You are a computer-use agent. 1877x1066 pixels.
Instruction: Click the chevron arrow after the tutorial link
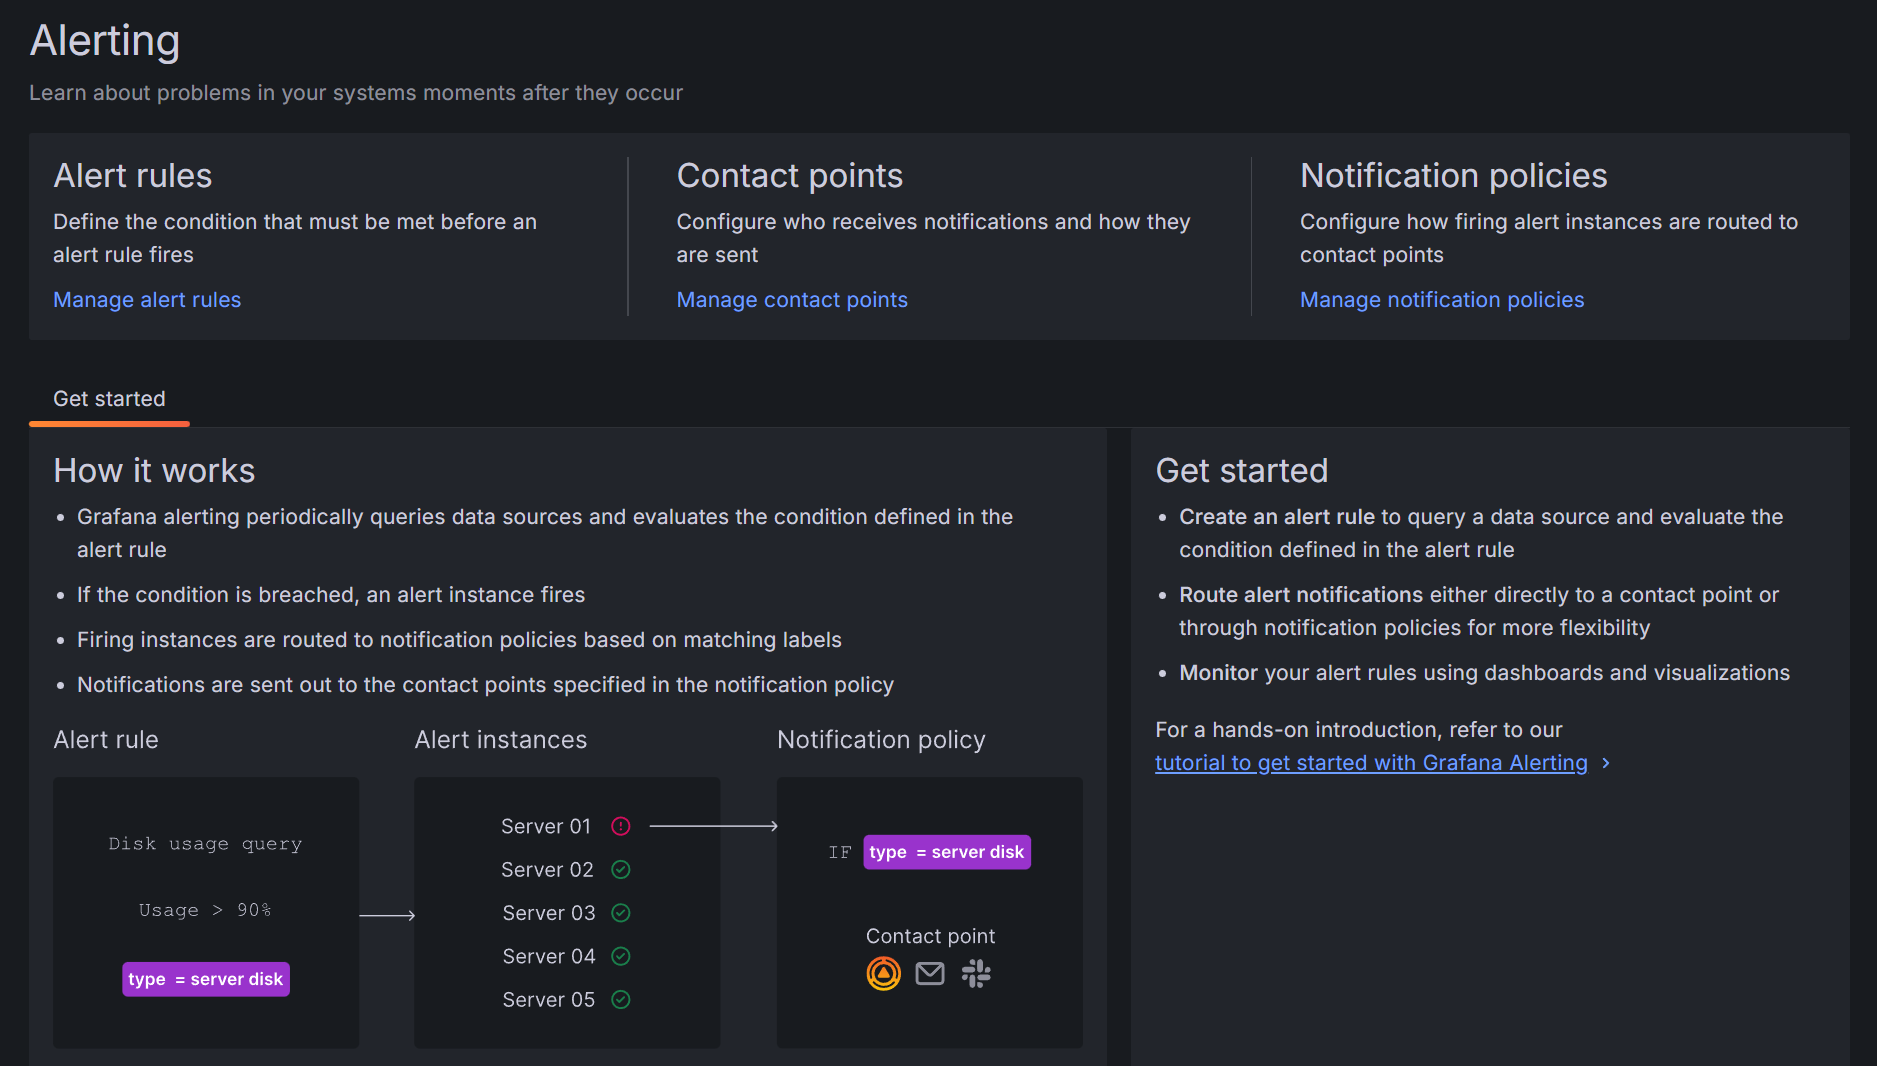(1606, 763)
